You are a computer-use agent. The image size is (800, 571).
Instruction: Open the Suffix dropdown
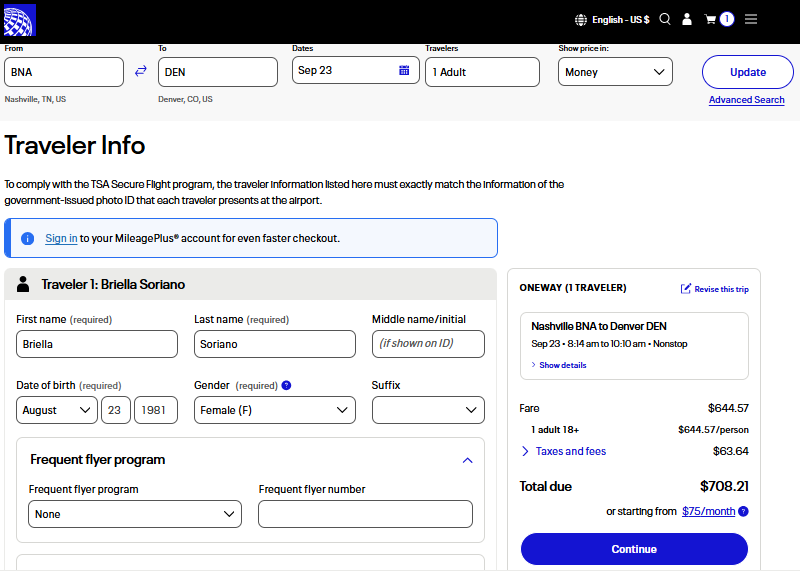428,410
